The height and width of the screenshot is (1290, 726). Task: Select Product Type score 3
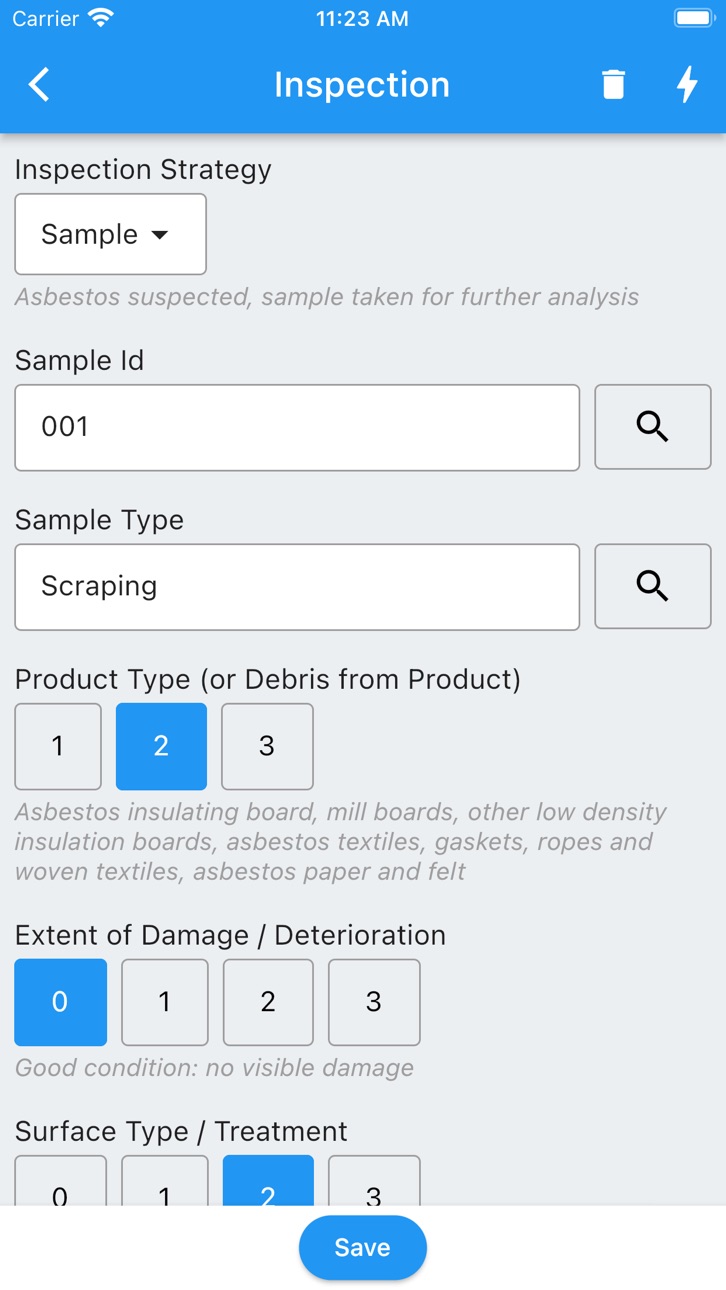click(x=267, y=746)
